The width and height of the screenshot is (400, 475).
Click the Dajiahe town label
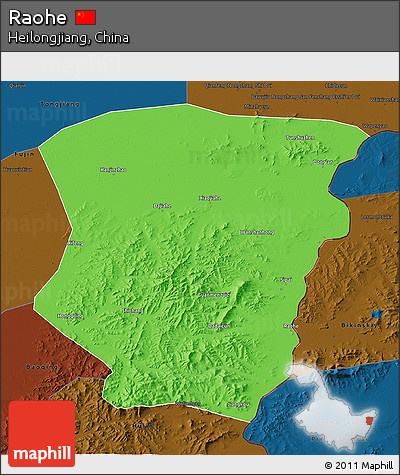[x=162, y=206]
